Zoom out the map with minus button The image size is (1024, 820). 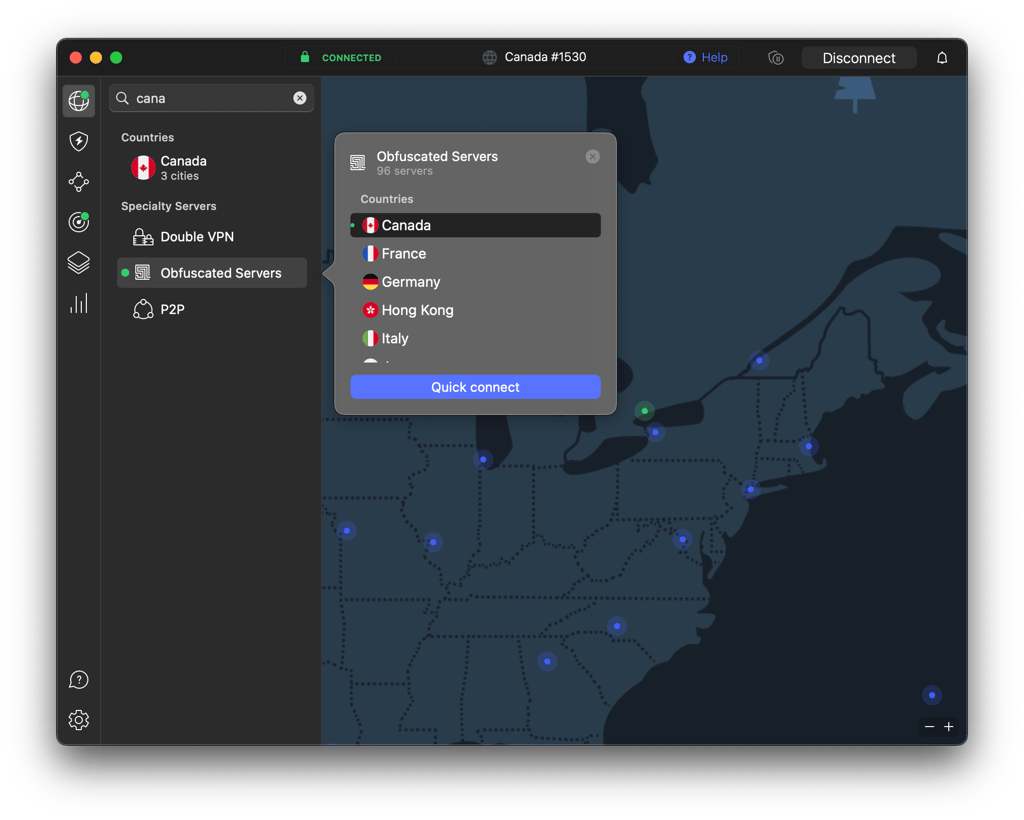929,727
